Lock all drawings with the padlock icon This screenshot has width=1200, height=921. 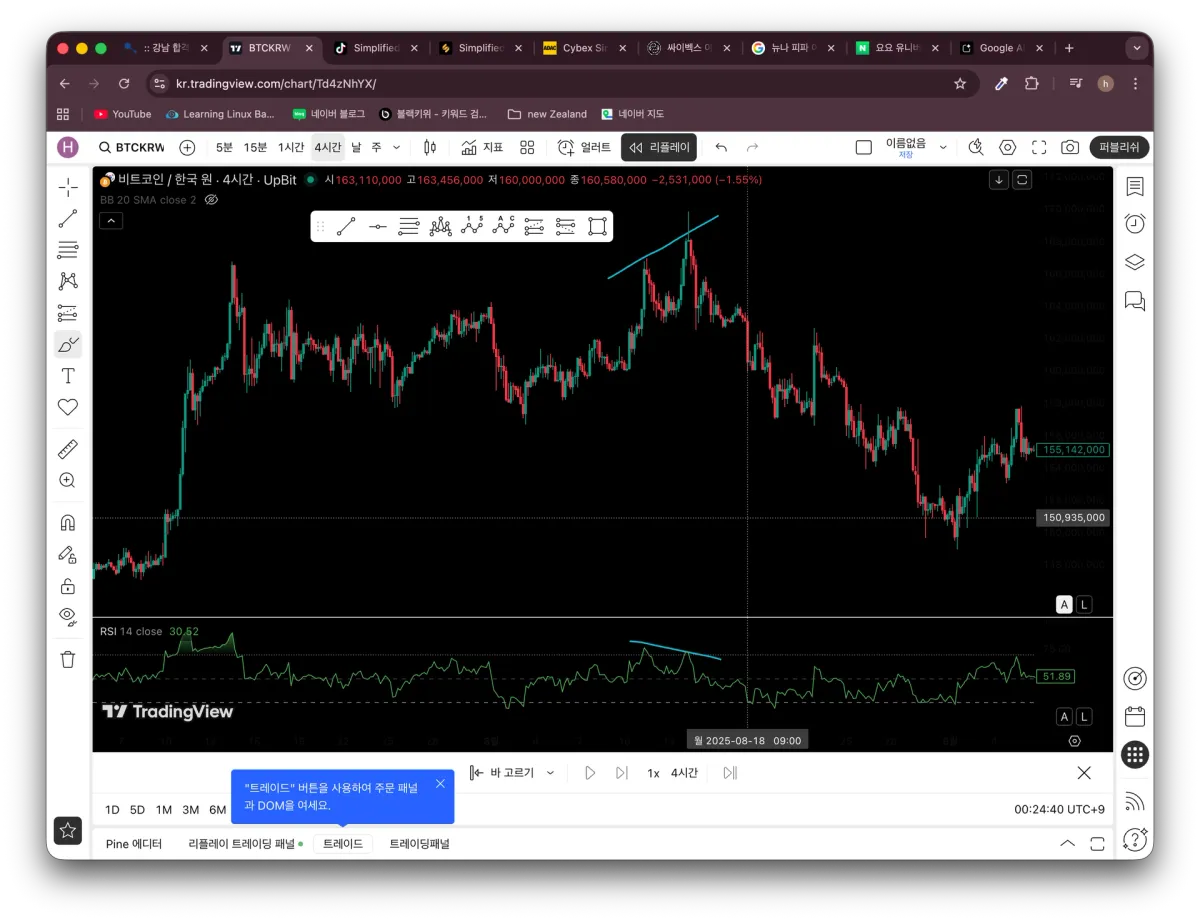(x=68, y=586)
